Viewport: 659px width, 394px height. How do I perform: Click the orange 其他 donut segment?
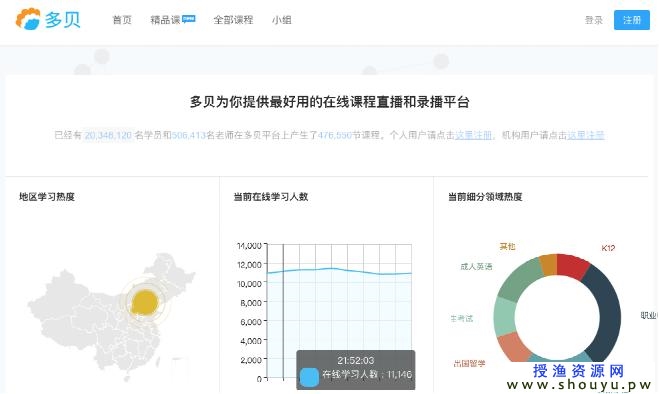click(548, 264)
